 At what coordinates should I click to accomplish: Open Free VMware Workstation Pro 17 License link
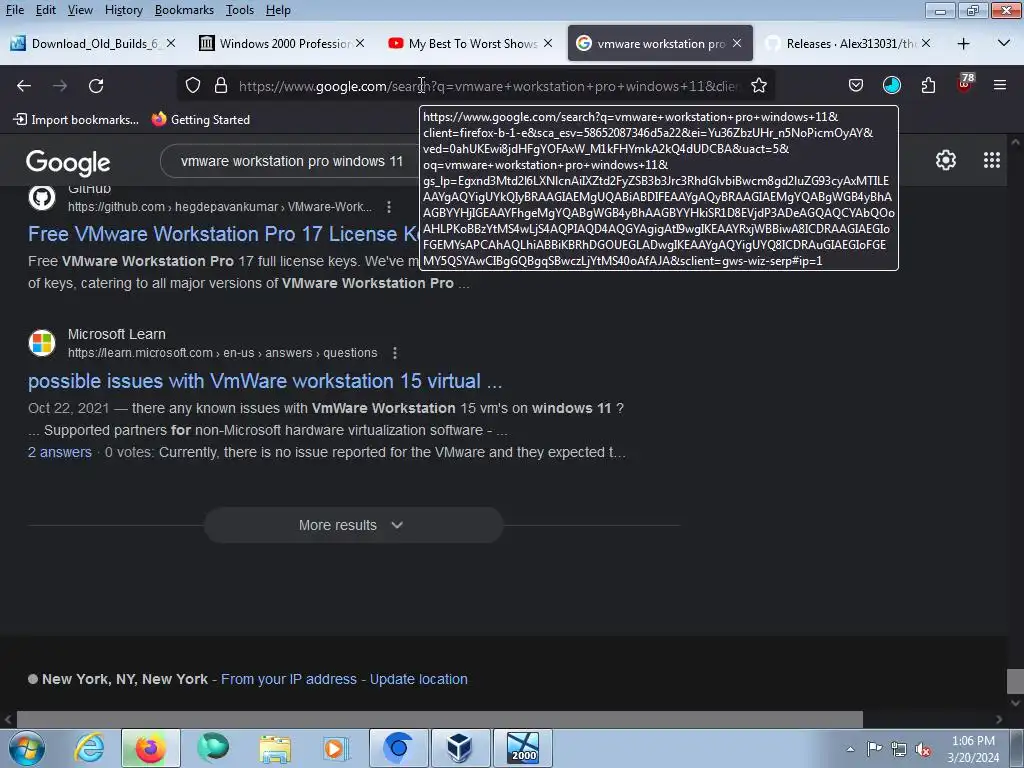click(223, 234)
